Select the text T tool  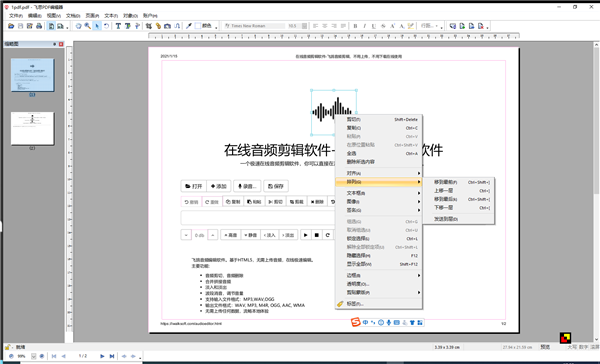118,26
